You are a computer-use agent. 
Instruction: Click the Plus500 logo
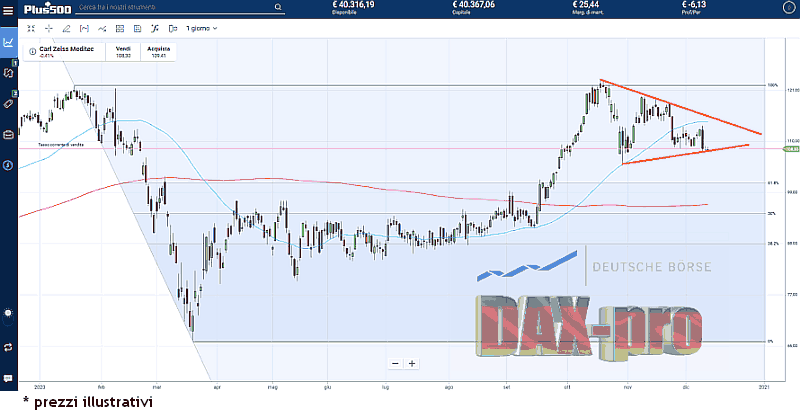tap(47, 8)
